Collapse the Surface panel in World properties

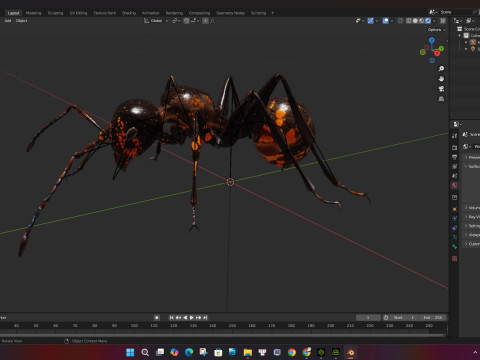pos(466,166)
